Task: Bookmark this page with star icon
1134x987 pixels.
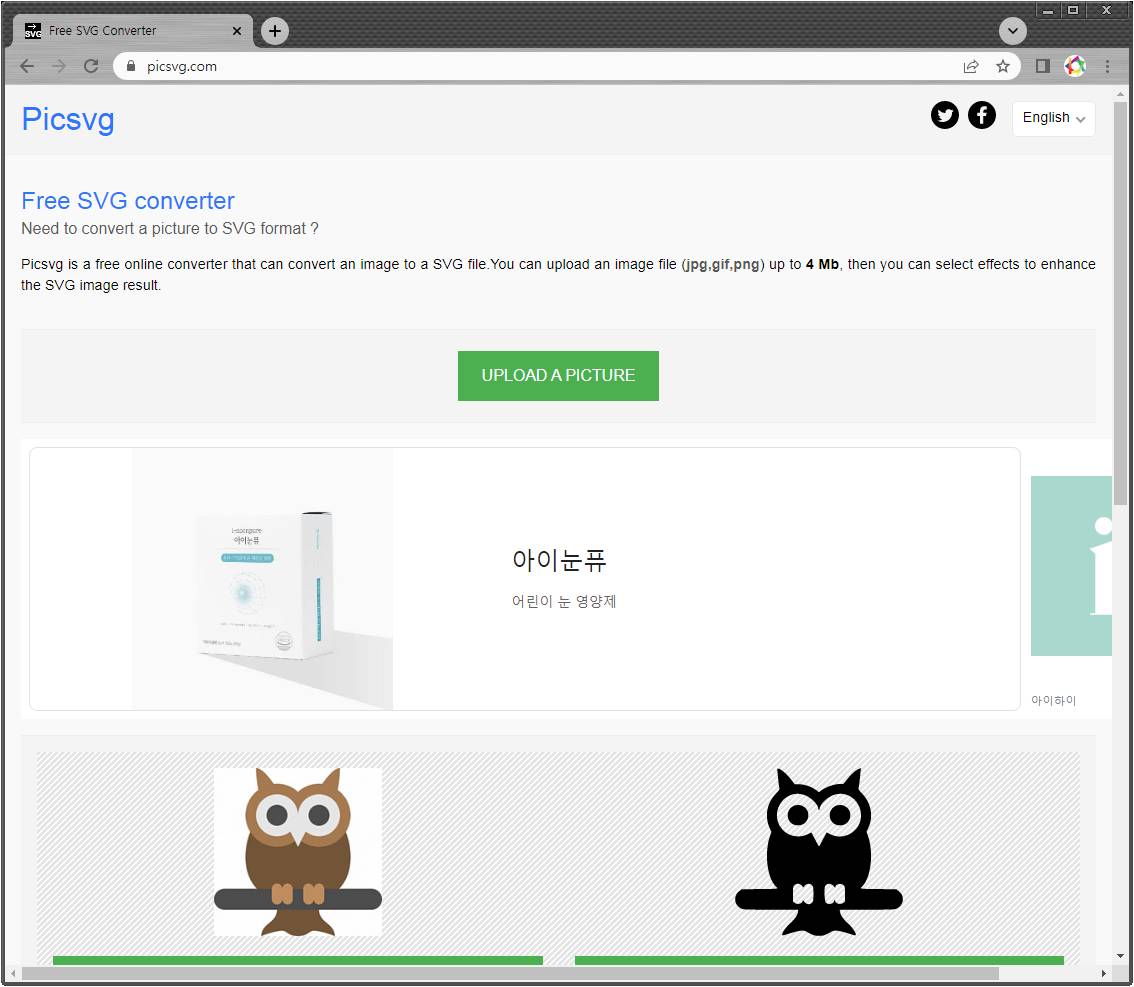Action: (x=1002, y=66)
